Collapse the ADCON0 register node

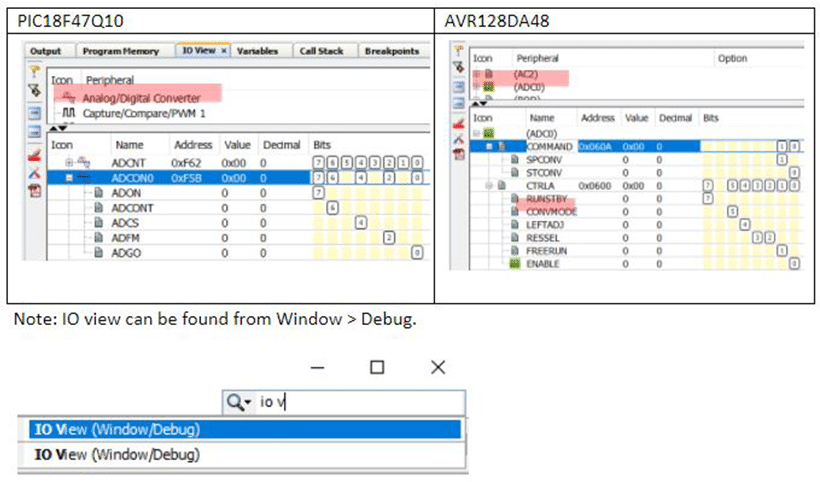click(x=69, y=177)
